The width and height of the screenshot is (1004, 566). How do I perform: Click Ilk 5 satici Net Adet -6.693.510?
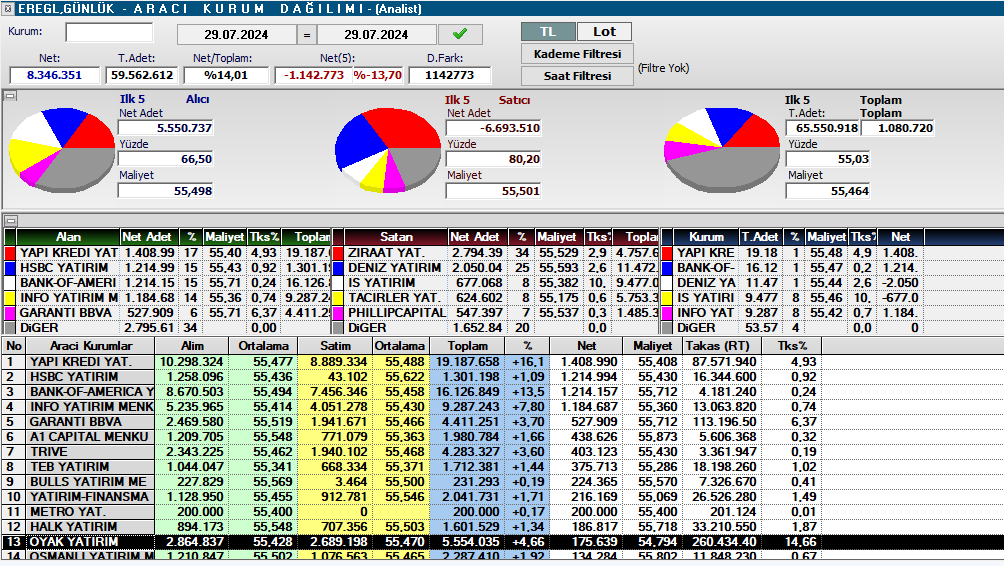click(x=494, y=128)
